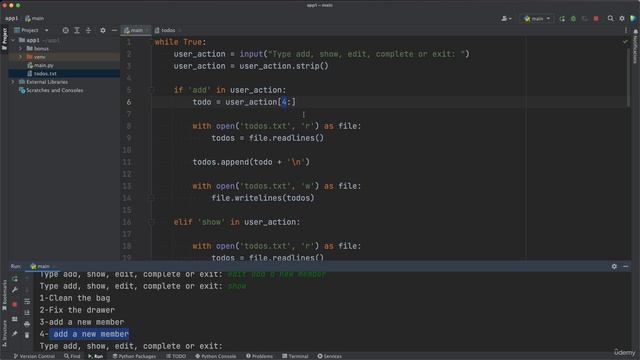640x360 pixels.
Task: Click red Stop icon in Run panel
Action: point(15,304)
